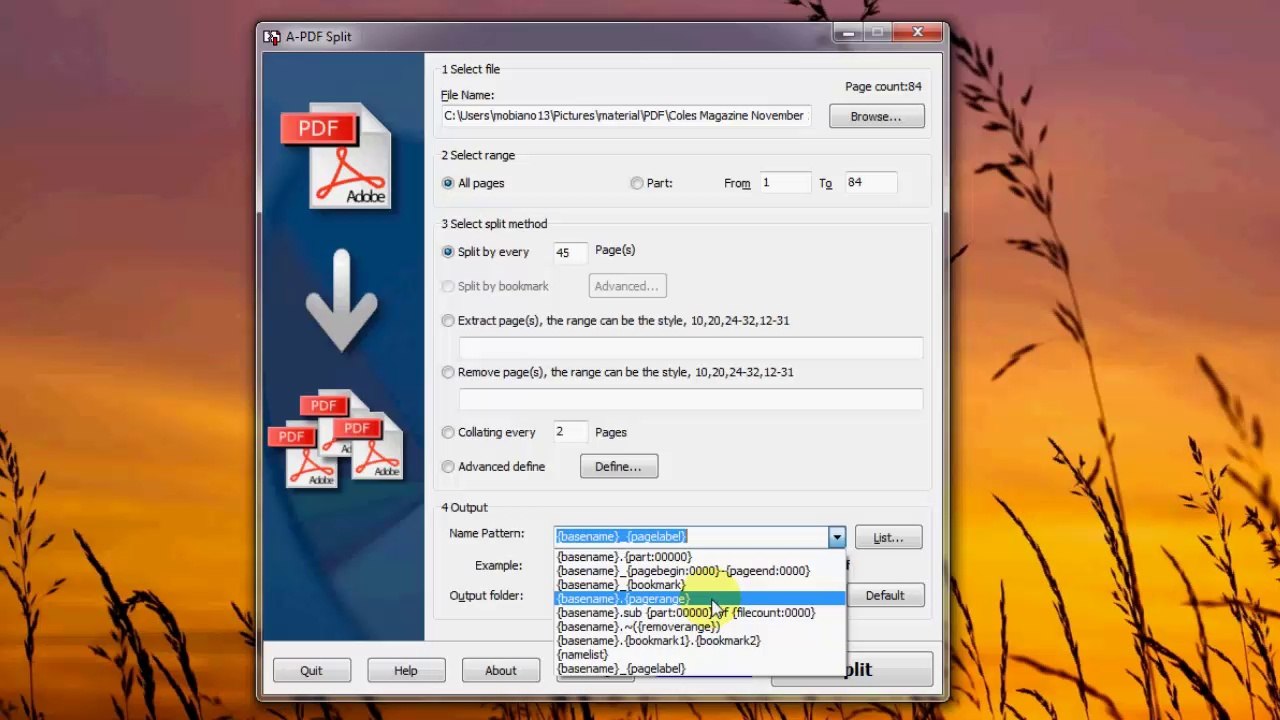Click the Browse button
This screenshot has height=720, width=1280.
coord(876,117)
